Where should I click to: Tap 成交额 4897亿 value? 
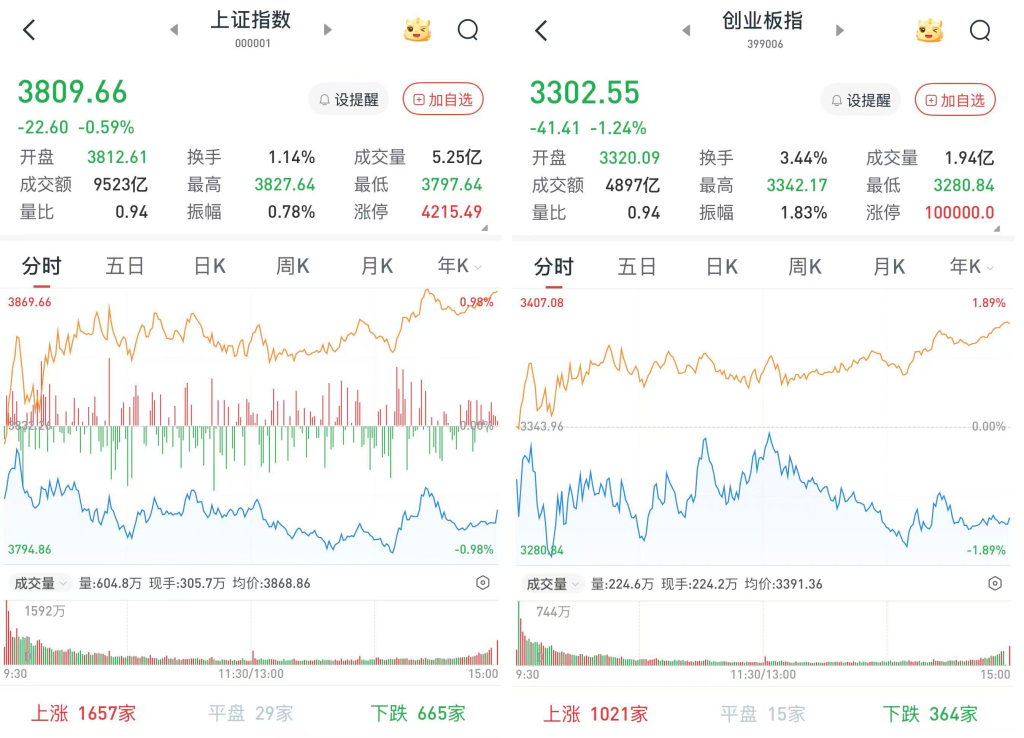[632, 185]
